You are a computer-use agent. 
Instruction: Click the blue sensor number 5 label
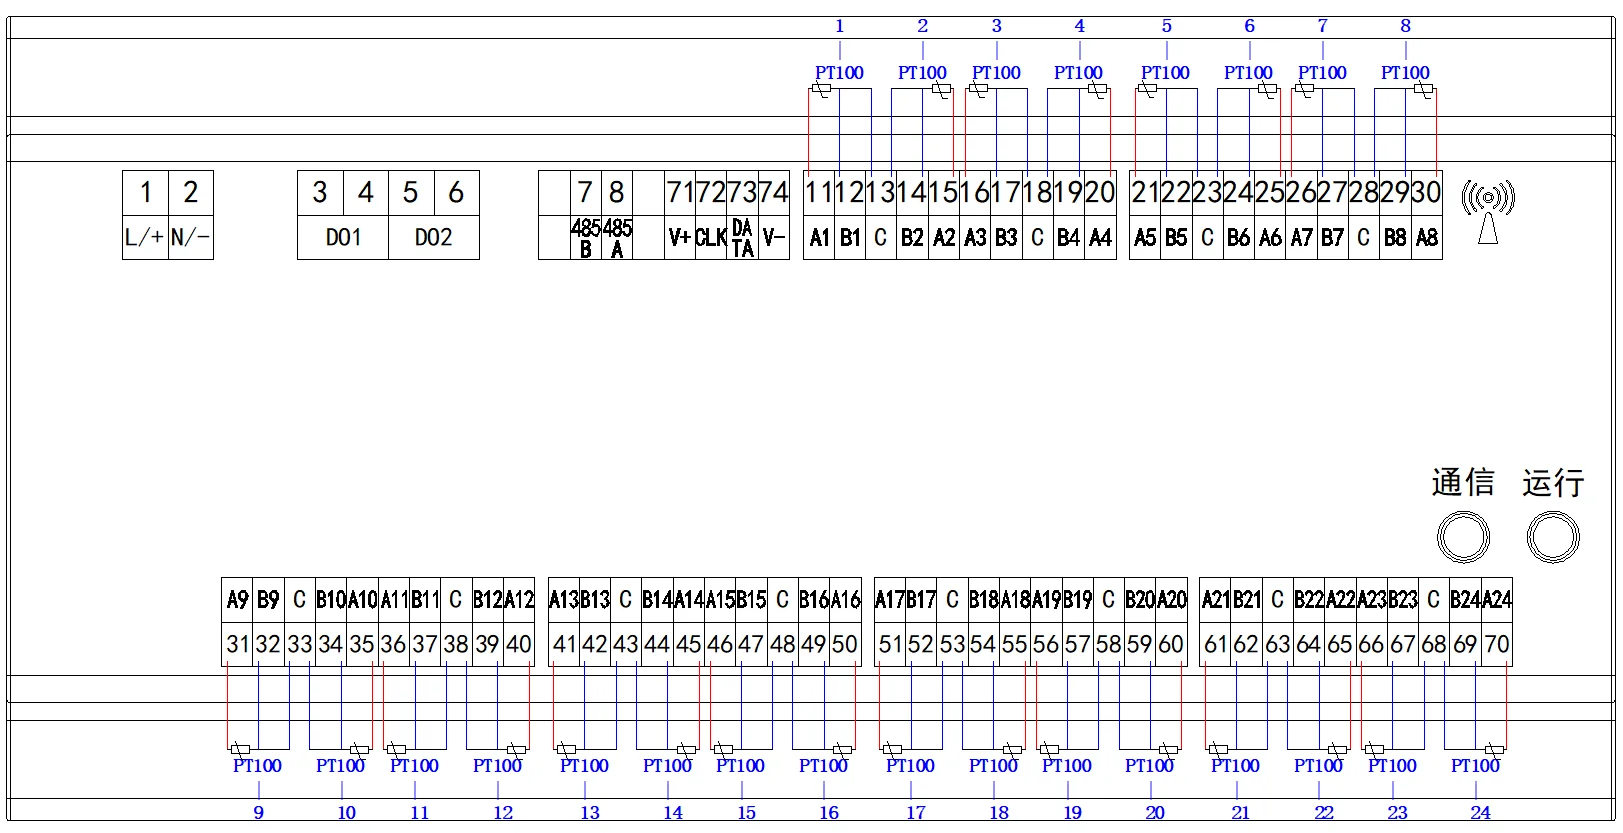point(1166,26)
